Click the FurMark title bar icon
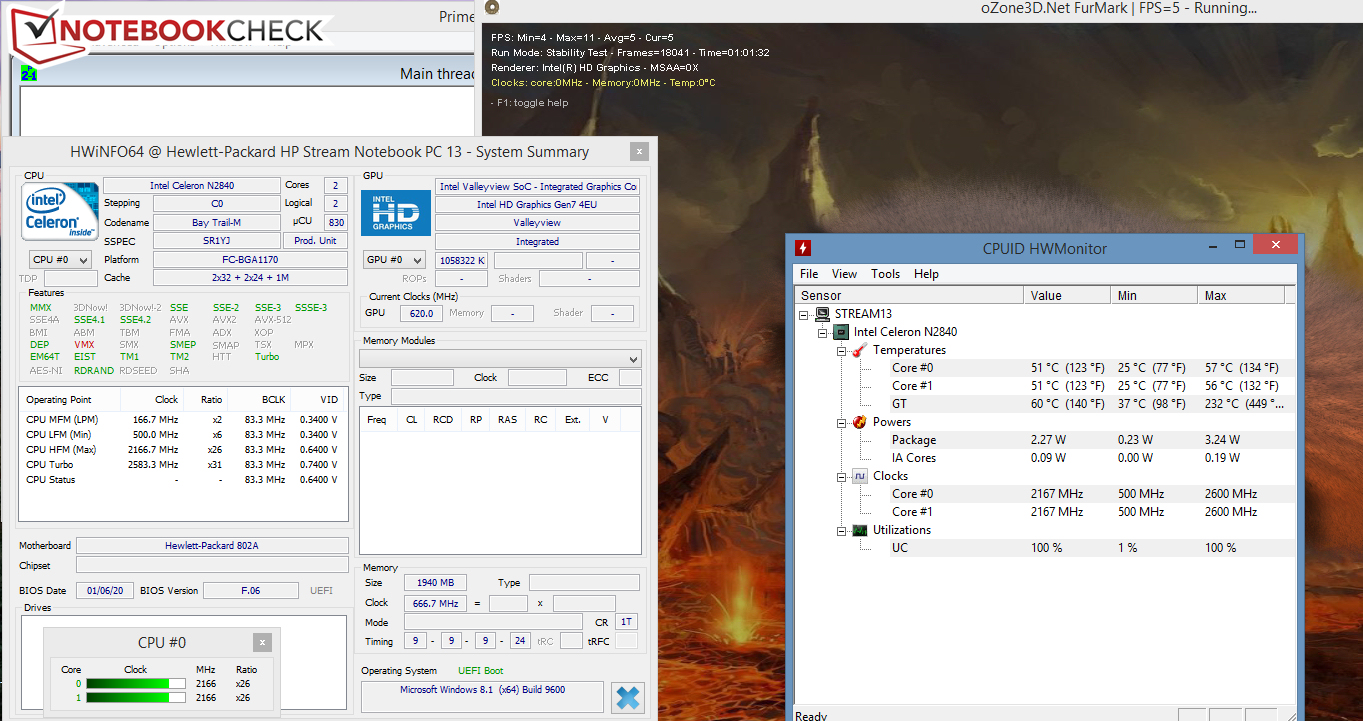 tap(492, 8)
